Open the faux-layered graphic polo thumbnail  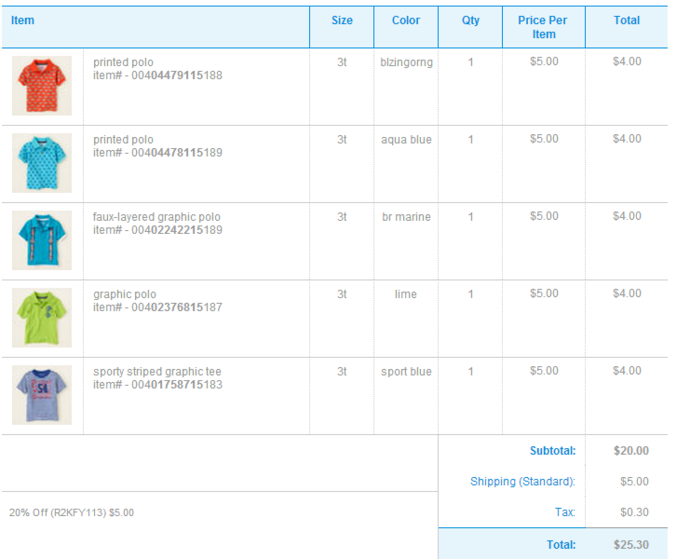point(42,240)
